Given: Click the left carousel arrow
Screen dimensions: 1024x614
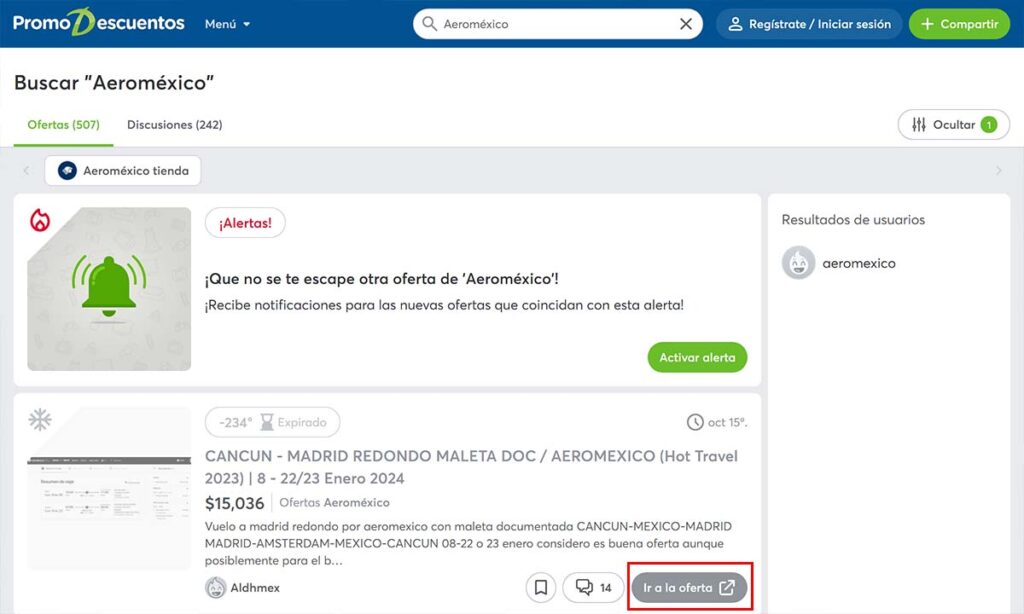Looking at the screenshot, I should click(26, 170).
